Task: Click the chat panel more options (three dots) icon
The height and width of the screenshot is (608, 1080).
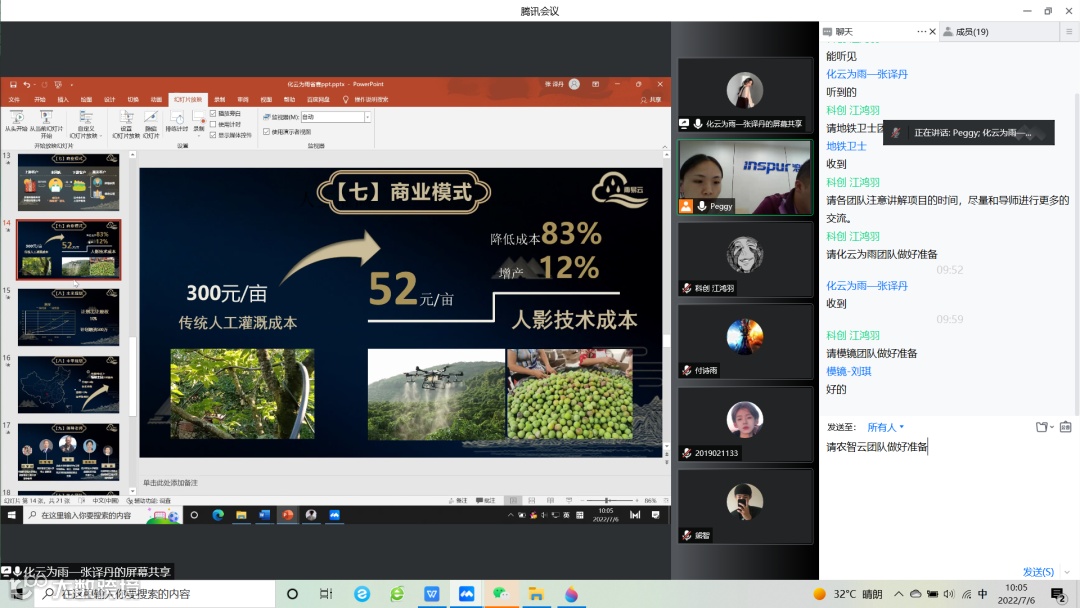Action: [921, 32]
